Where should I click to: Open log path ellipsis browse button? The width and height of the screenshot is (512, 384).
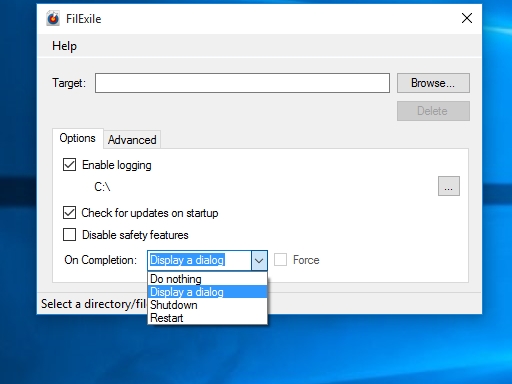click(449, 186)
